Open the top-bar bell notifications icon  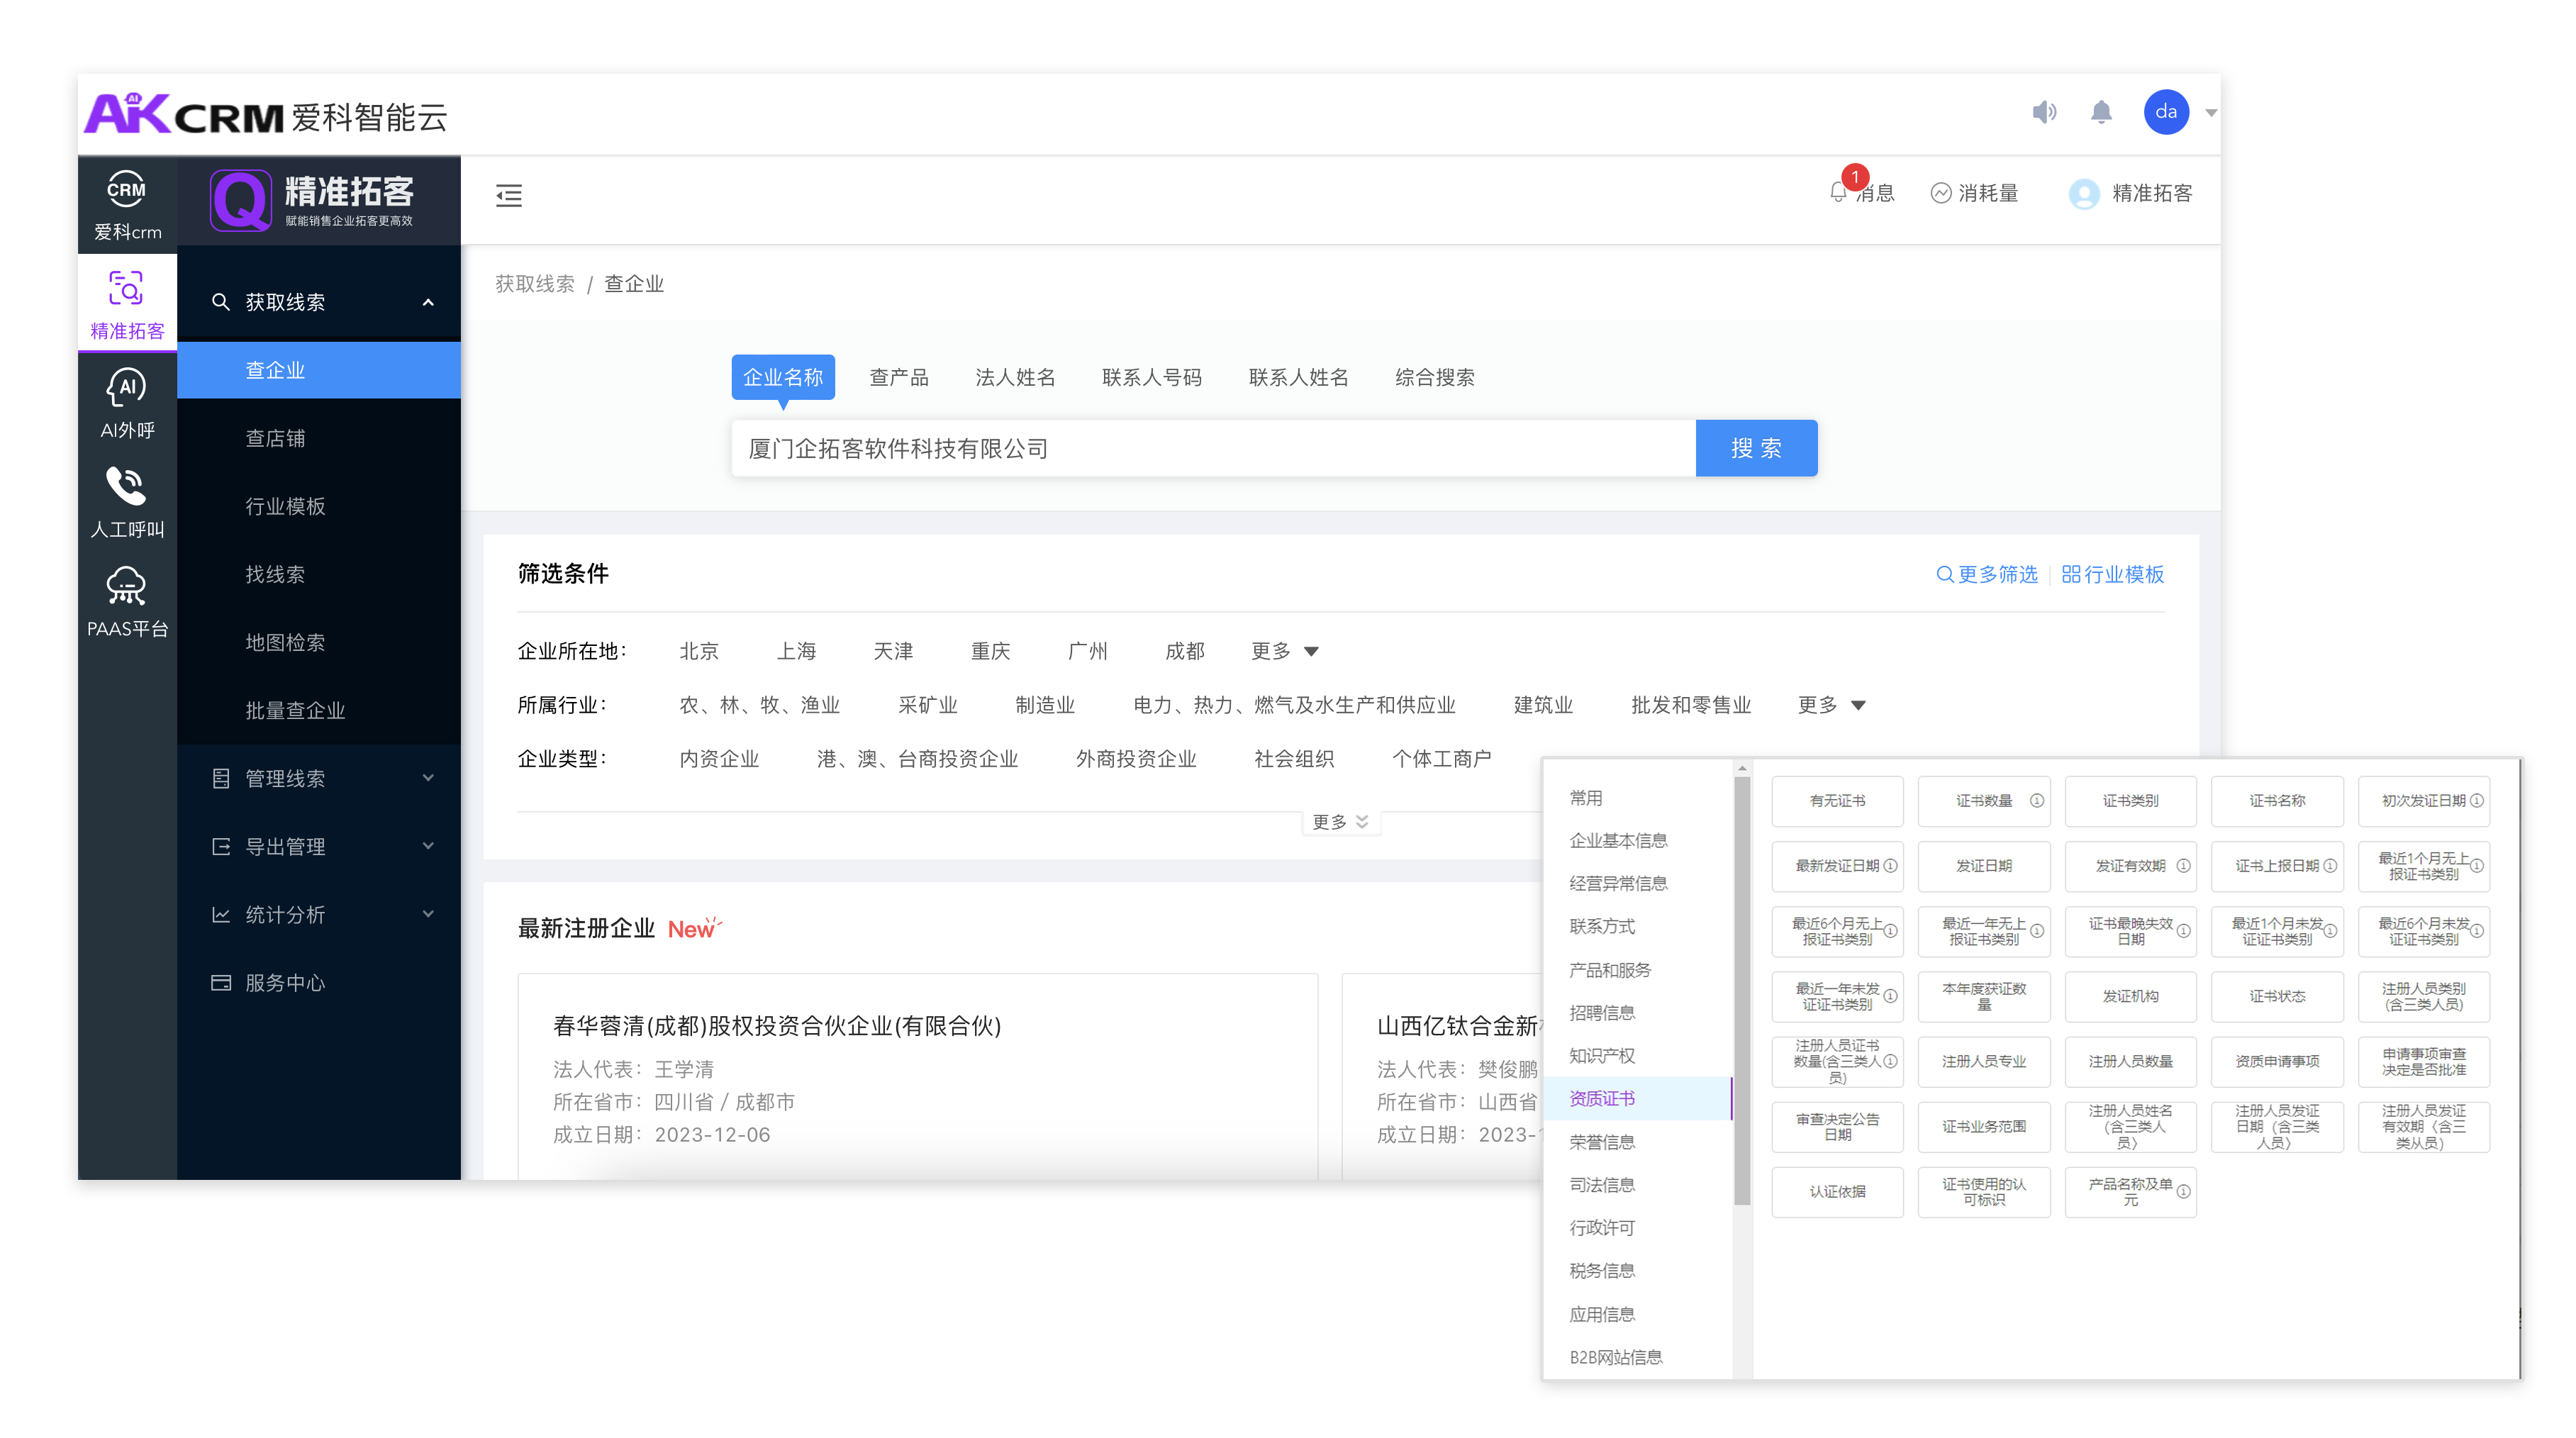pyautogui.click(x=2101, y=112)
